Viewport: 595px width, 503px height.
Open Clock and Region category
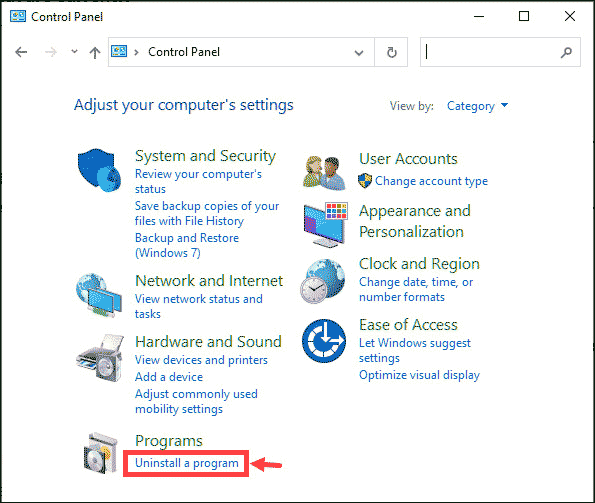point(419,264)
